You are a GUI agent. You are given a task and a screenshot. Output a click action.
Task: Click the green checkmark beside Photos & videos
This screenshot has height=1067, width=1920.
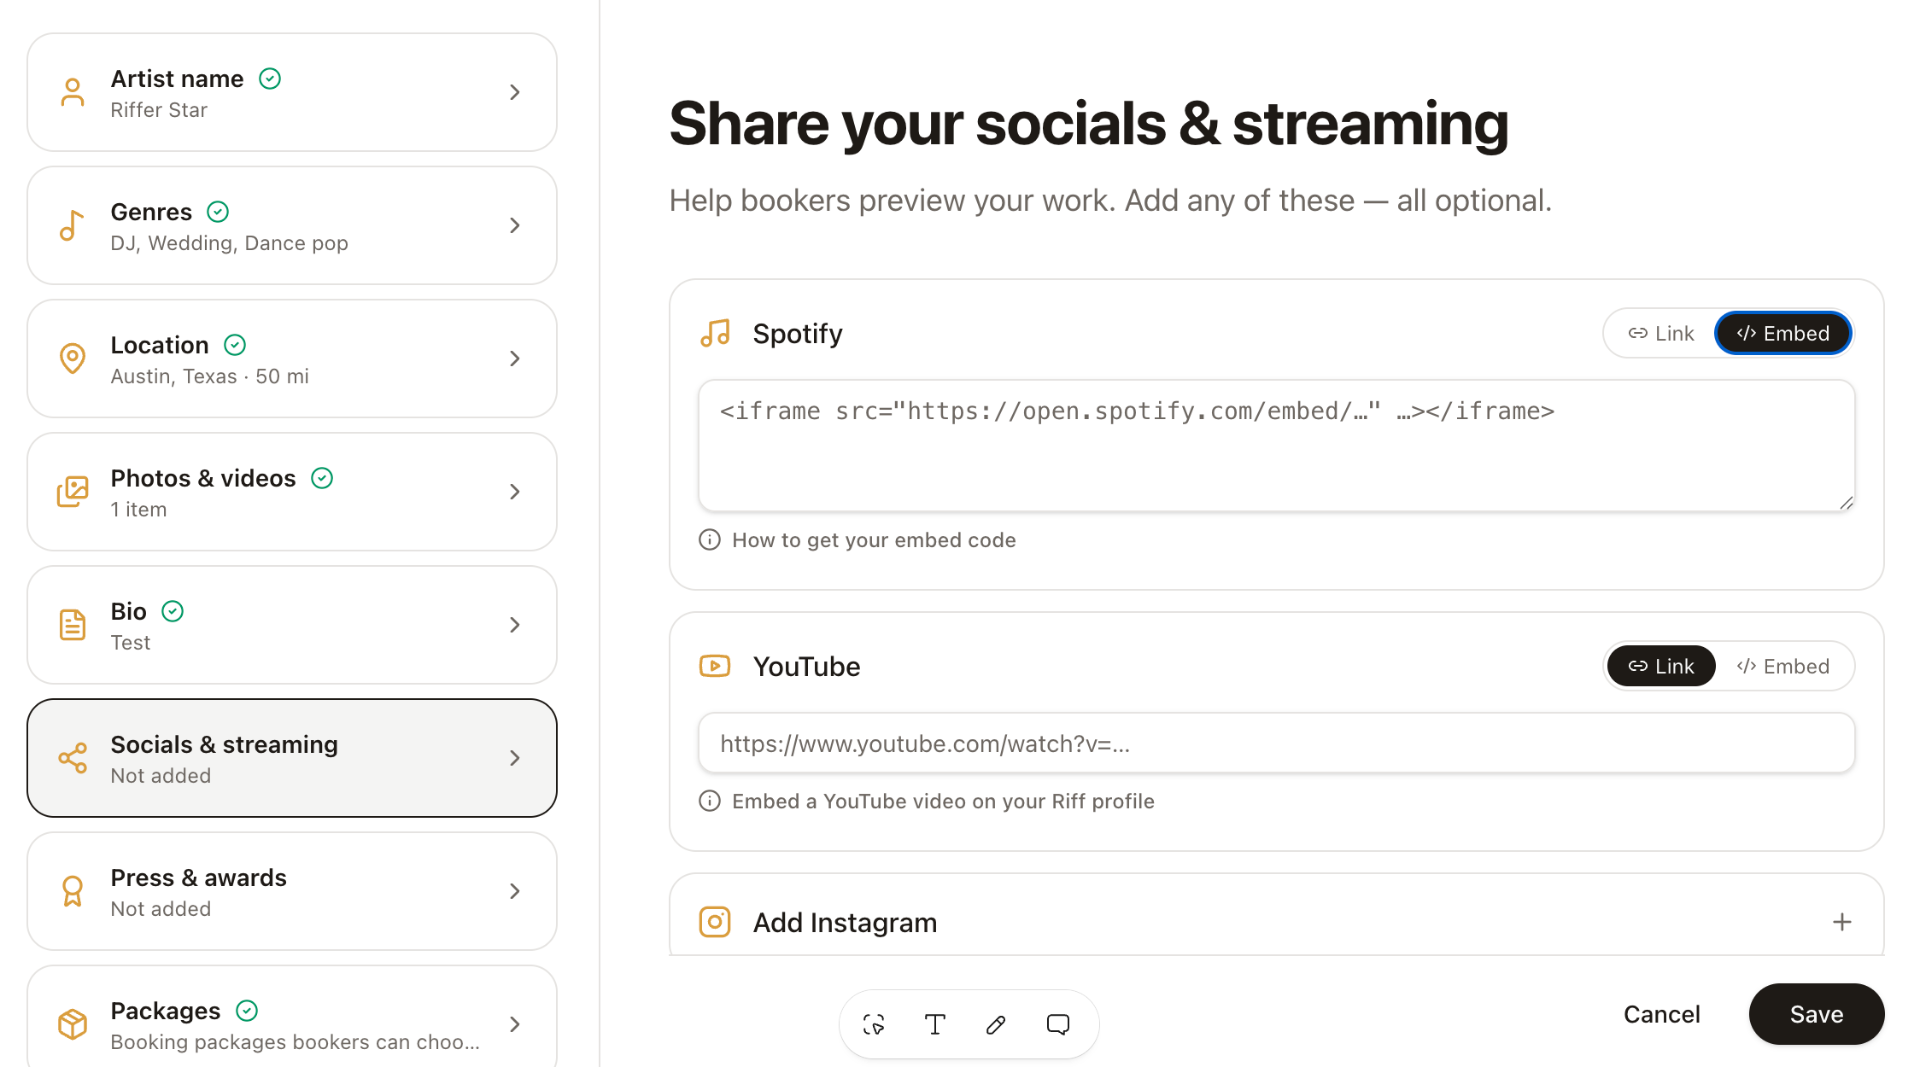click(322, 478)
